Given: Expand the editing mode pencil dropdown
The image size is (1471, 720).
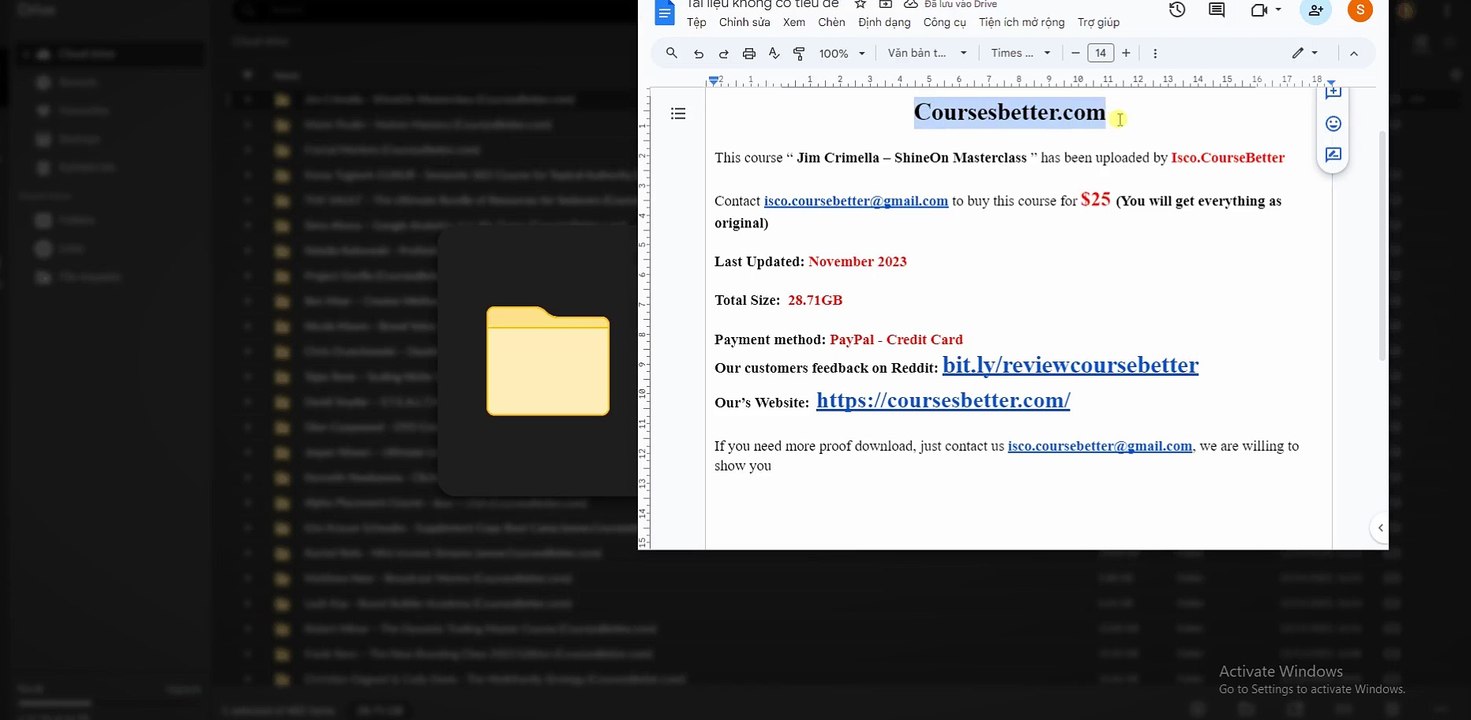Looking at the screenshot, I should coord(1305,53).
